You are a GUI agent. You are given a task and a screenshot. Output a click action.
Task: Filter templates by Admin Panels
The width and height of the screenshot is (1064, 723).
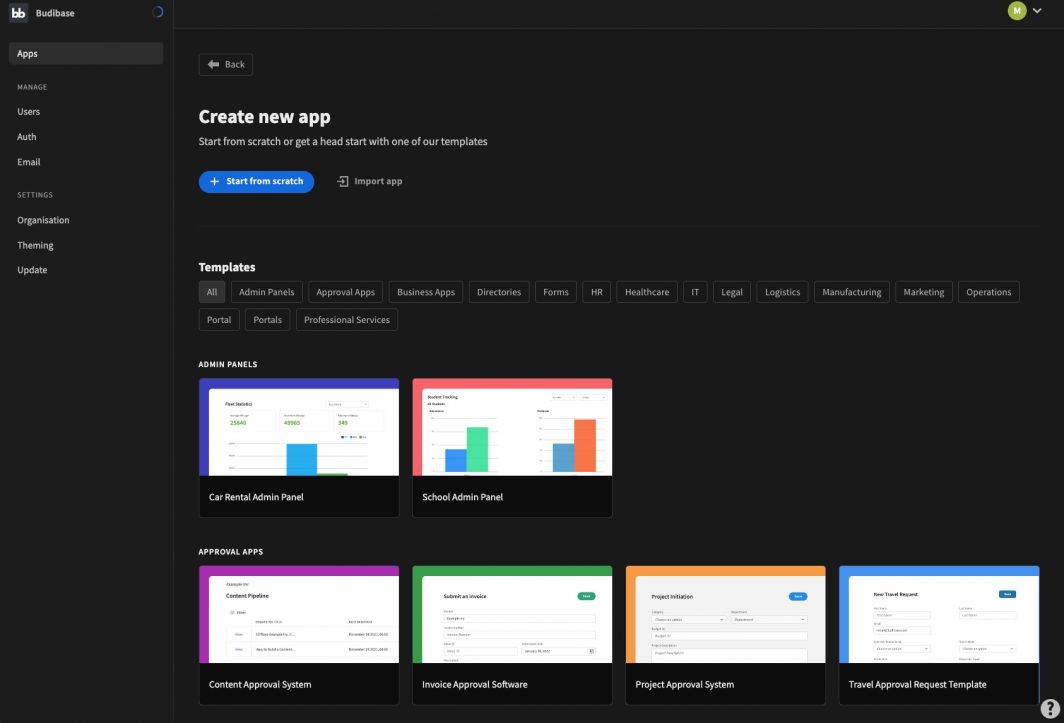pos(267,292)
